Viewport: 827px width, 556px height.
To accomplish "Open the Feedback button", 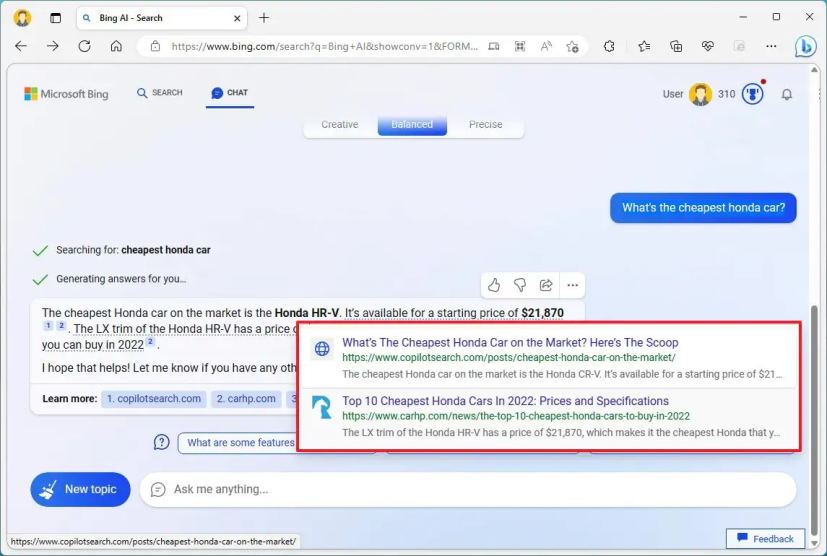I will tap(765, 539).
